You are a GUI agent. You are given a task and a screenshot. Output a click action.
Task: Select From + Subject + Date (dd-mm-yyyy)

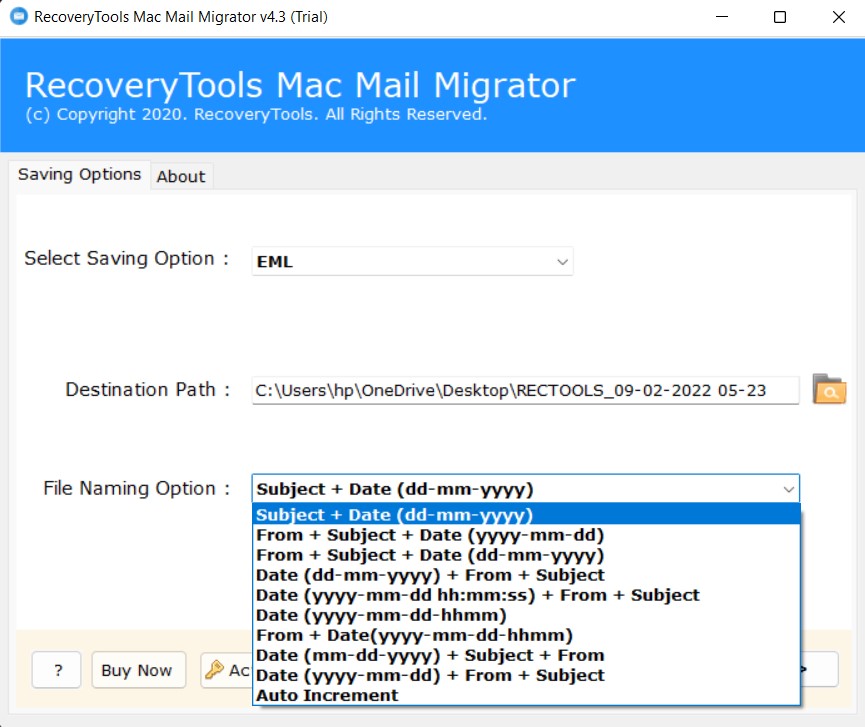click(x=526, y=555)
